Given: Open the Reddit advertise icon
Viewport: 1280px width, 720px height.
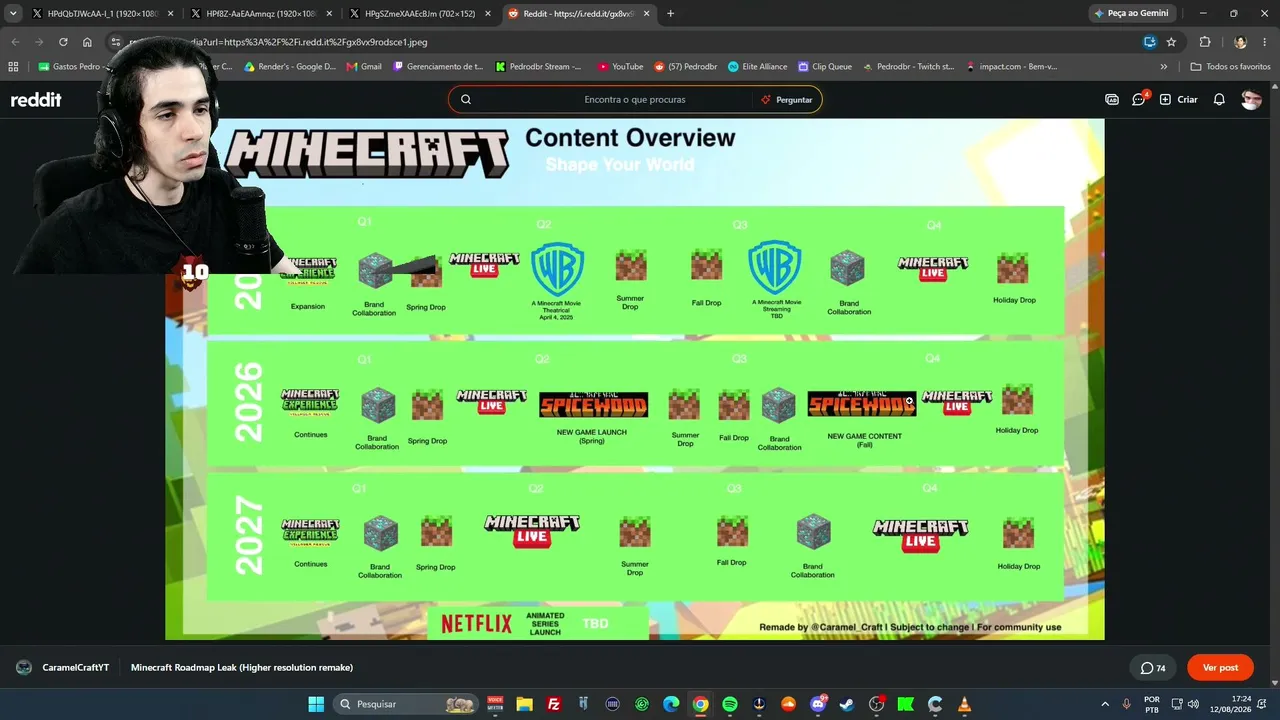Looking at the screenshot, I should point(1112,100).
